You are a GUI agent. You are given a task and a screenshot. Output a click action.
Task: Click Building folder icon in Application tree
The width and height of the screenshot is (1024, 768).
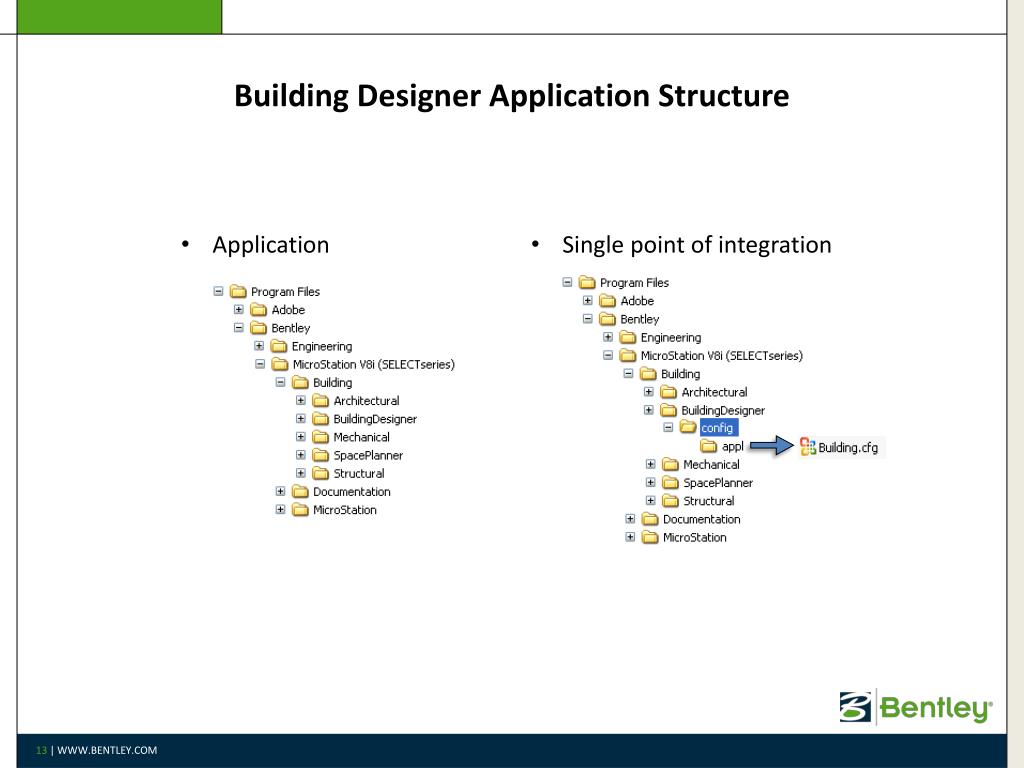(x=300, y=383)
